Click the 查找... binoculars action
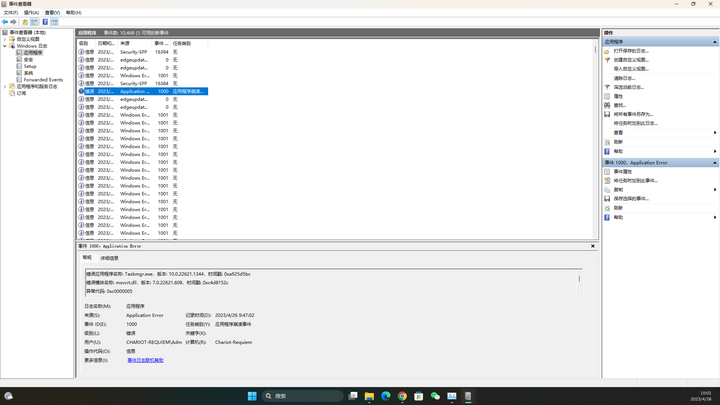The image size is (720, 405). [x=620, y=105]
